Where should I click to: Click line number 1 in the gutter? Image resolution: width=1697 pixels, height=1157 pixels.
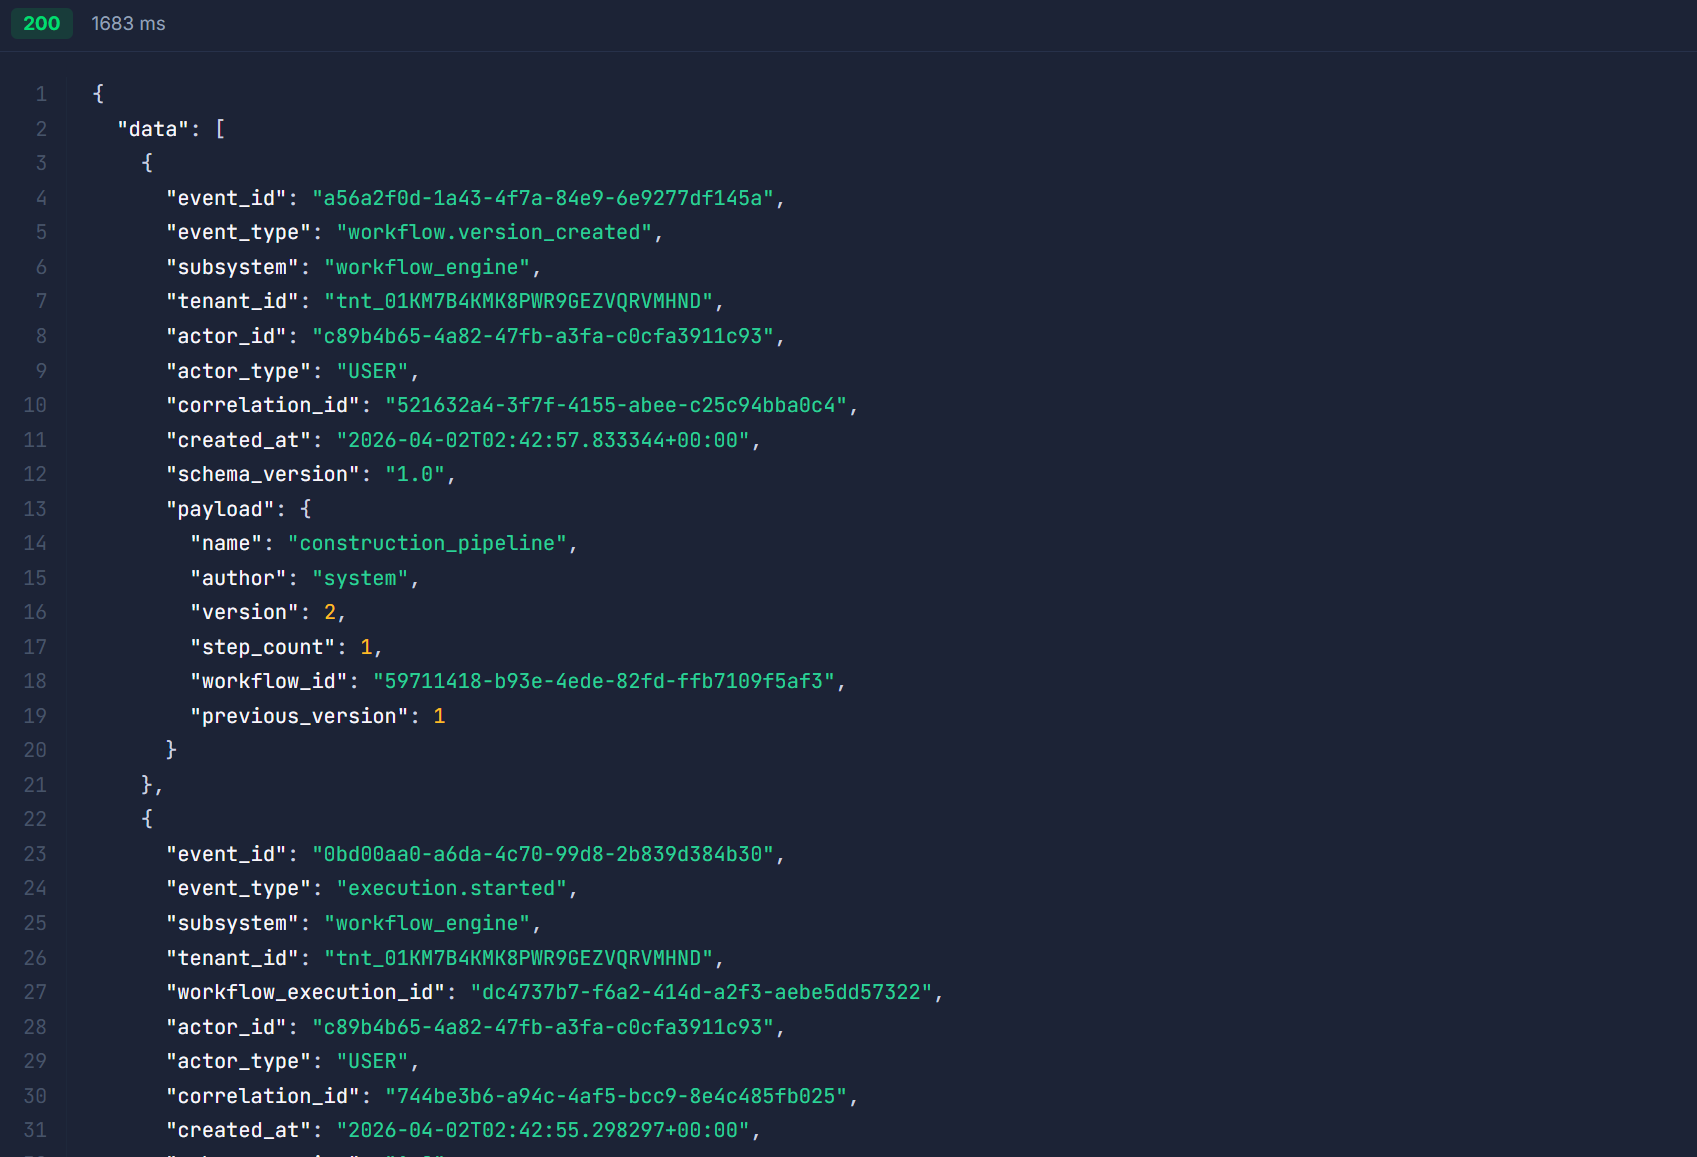tap(41, 94)
